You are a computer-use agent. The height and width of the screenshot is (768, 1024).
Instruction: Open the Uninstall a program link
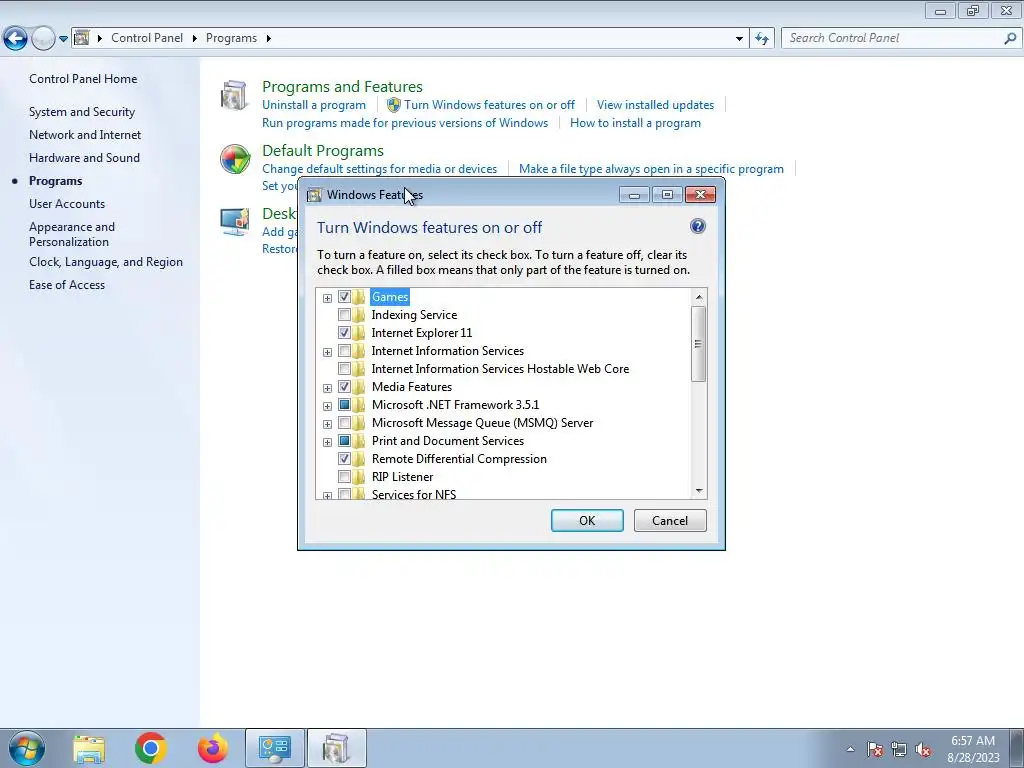point(314,105)
